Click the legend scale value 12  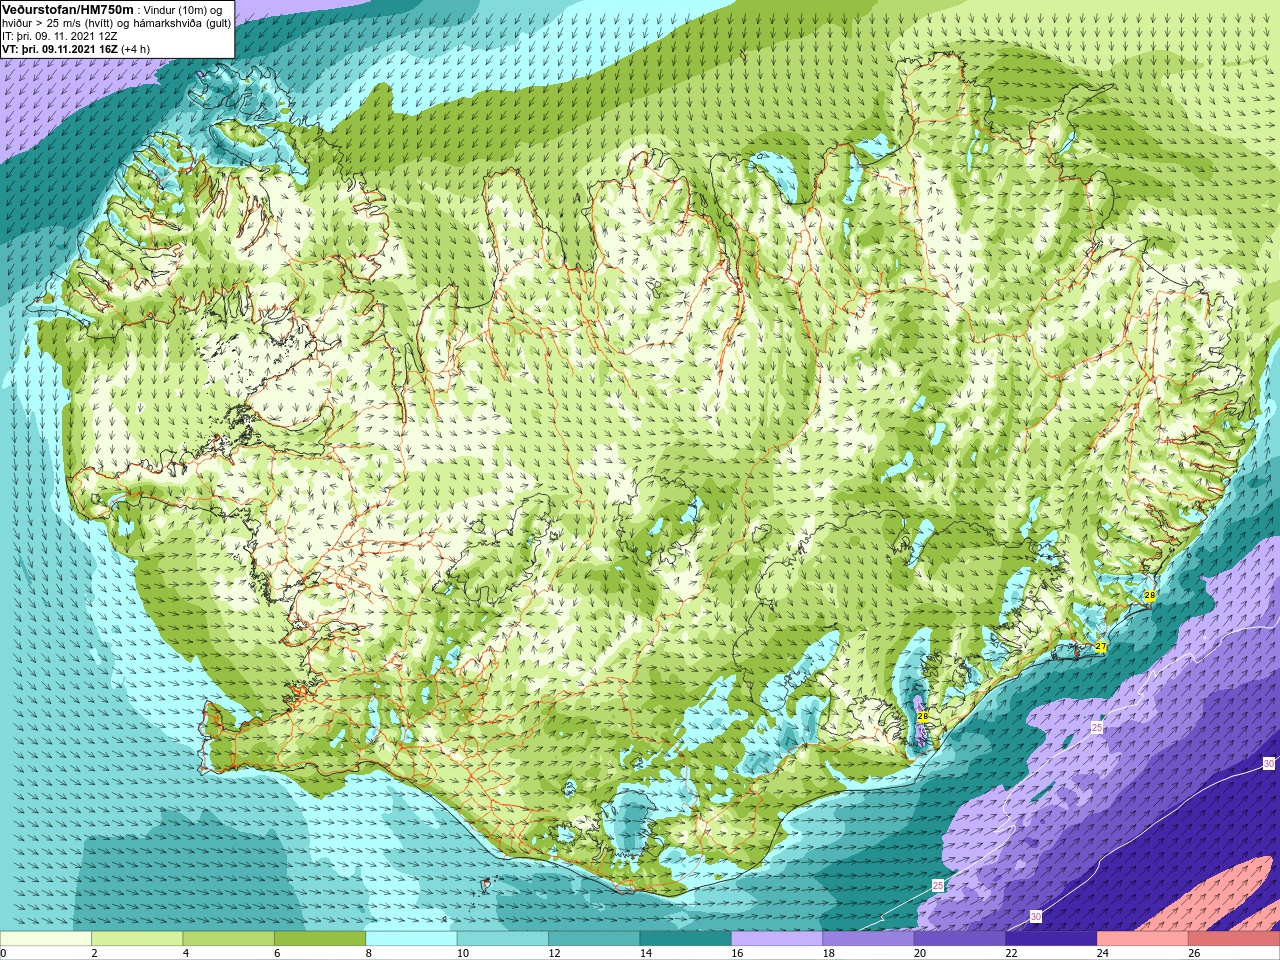click(x=554, y=953)
